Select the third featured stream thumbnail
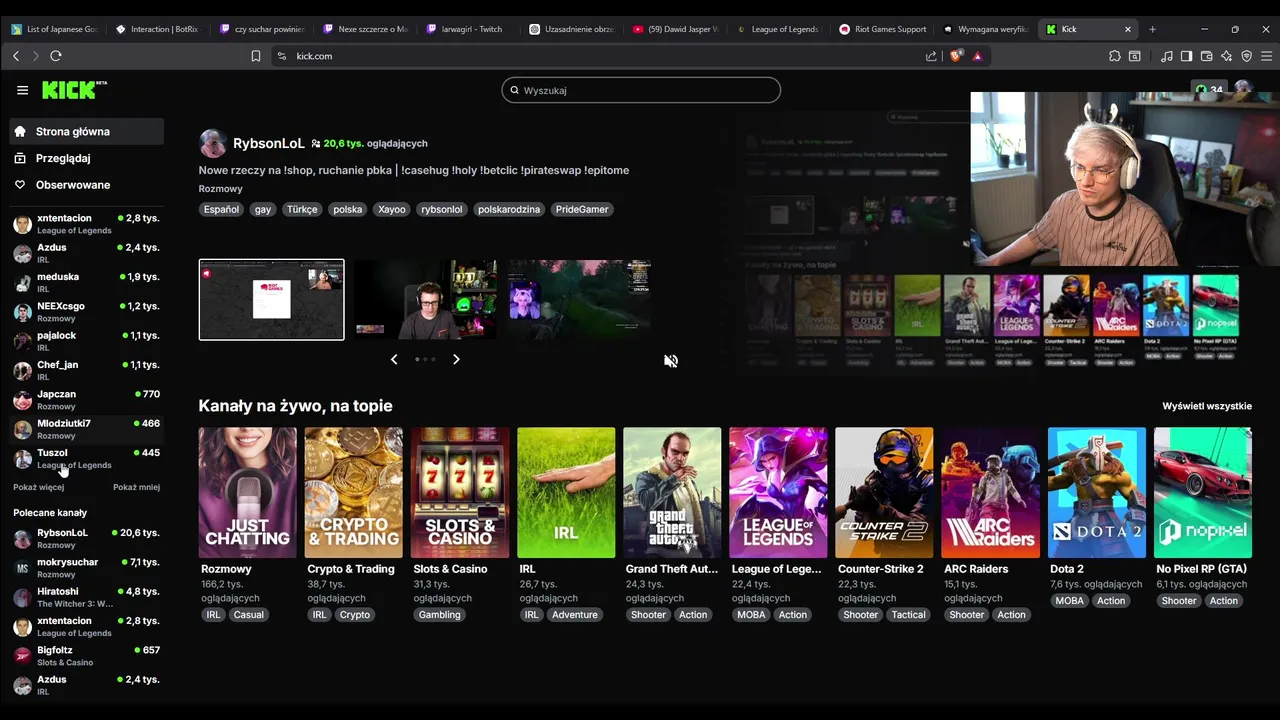Image resolution: width=1280 pixels, height=720 pixels. pos(579,300)
